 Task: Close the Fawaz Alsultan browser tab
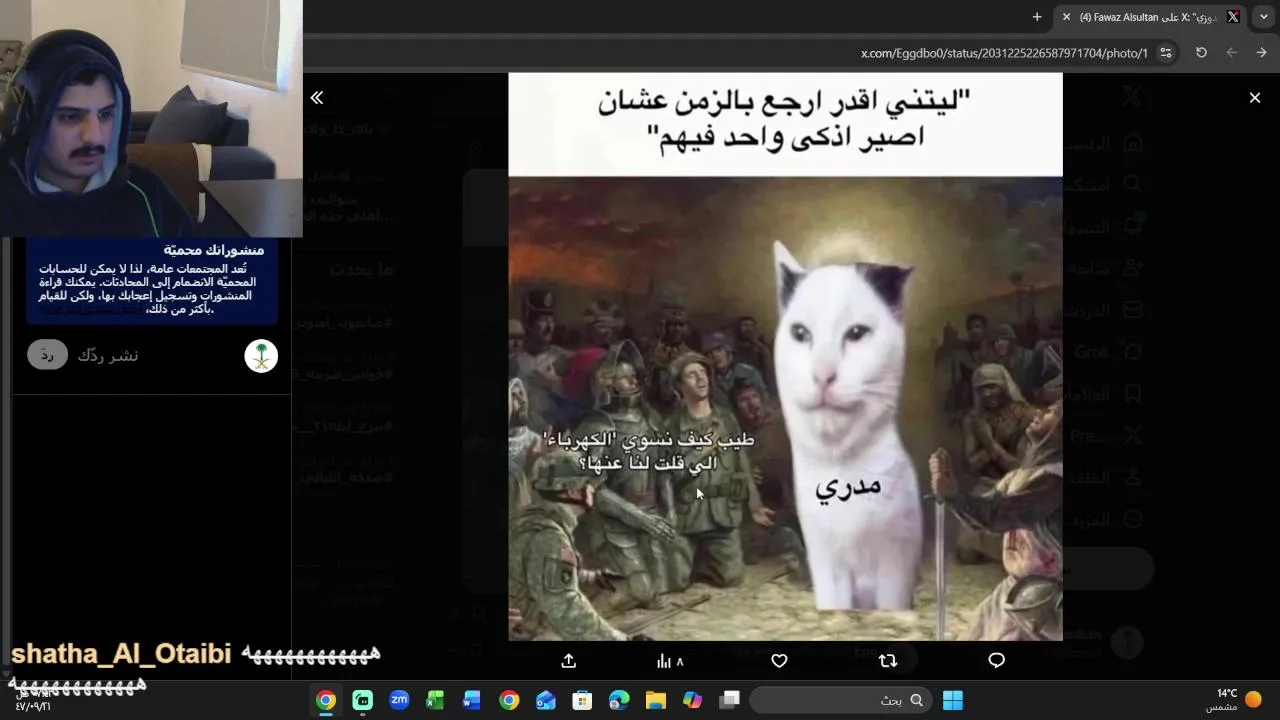click(1066, 17)
